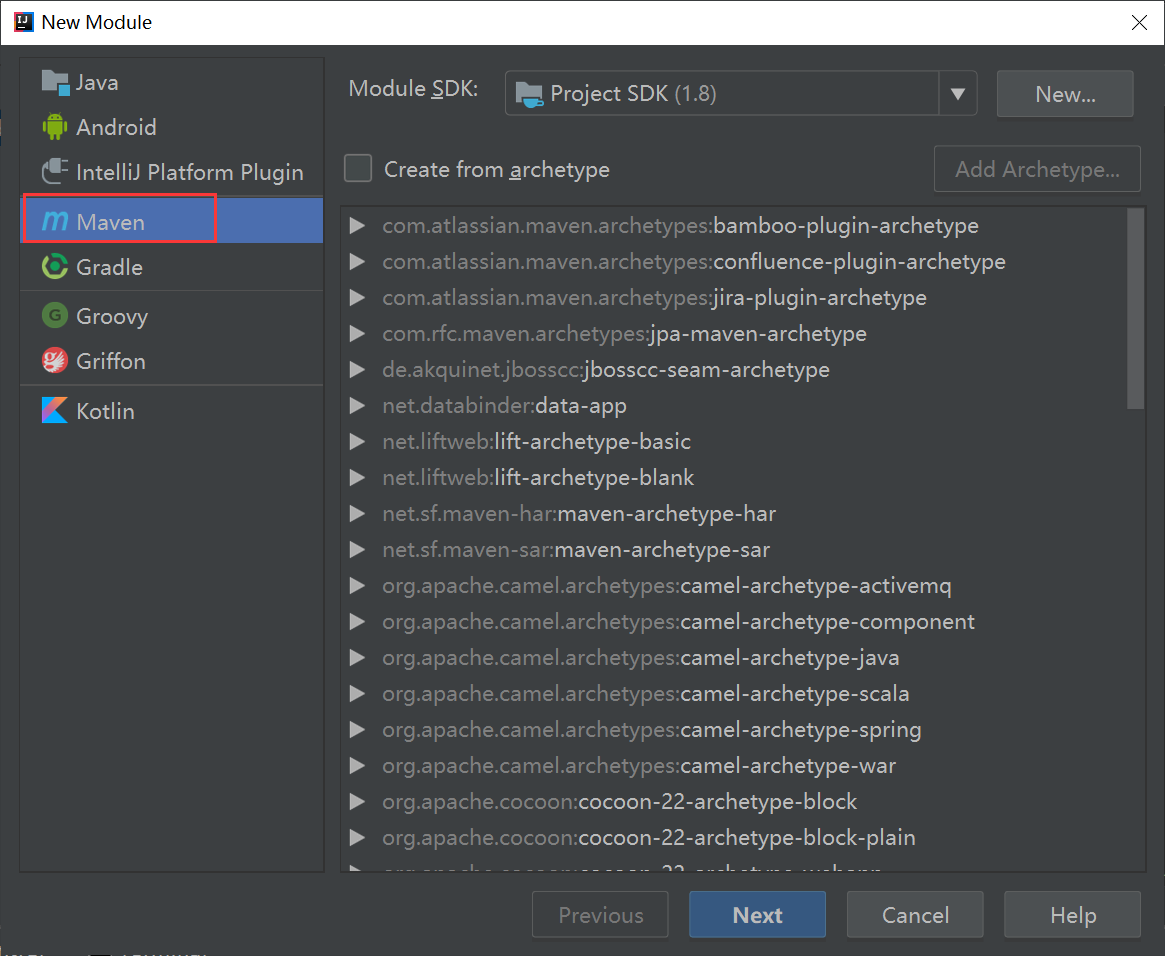Screen dimensions: 1165x956
Task: Click the New... SDK button
Action: [x=1065, y=94]
